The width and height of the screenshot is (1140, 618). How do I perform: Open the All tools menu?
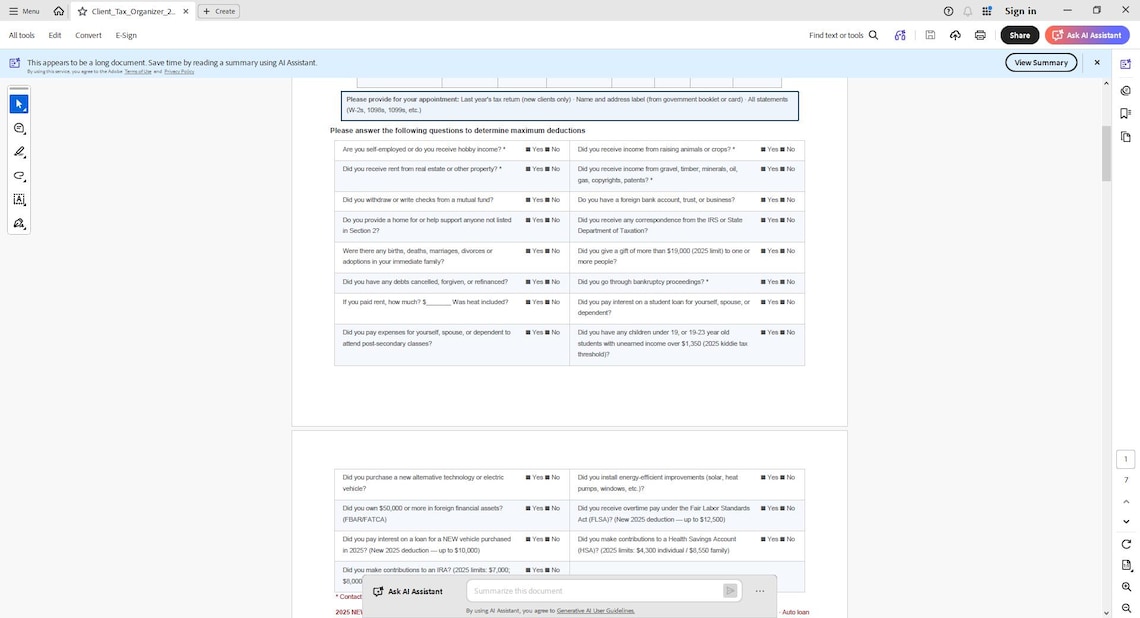22,35
